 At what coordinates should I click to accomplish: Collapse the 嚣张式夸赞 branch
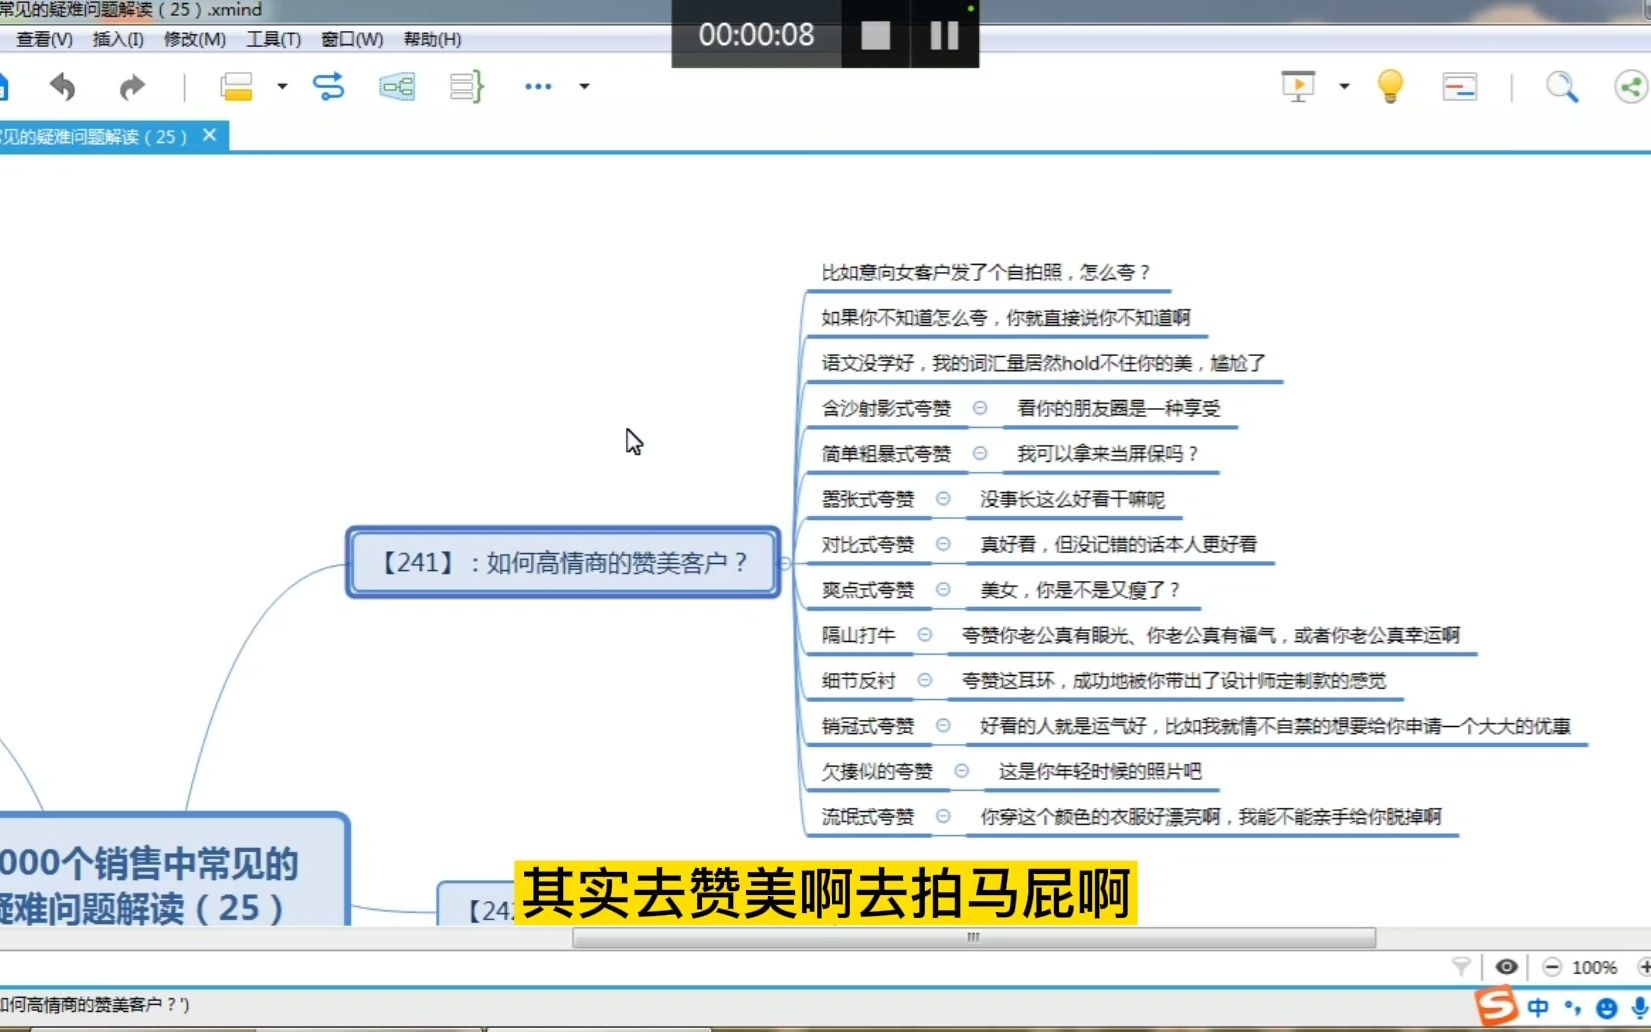click(x=943, y=498)
